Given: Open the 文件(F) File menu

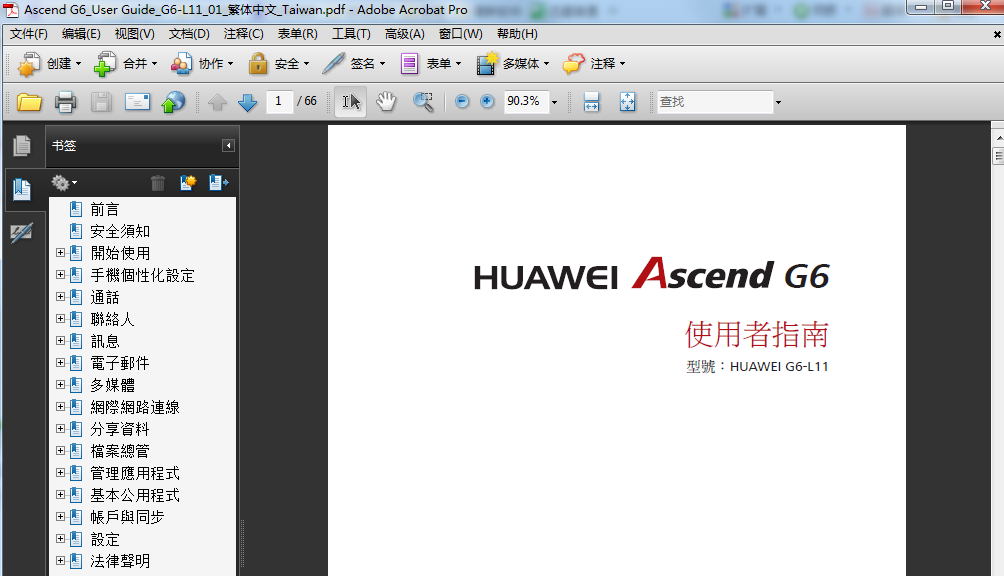Looking at the screenshot, I should (x=29, y=34).
